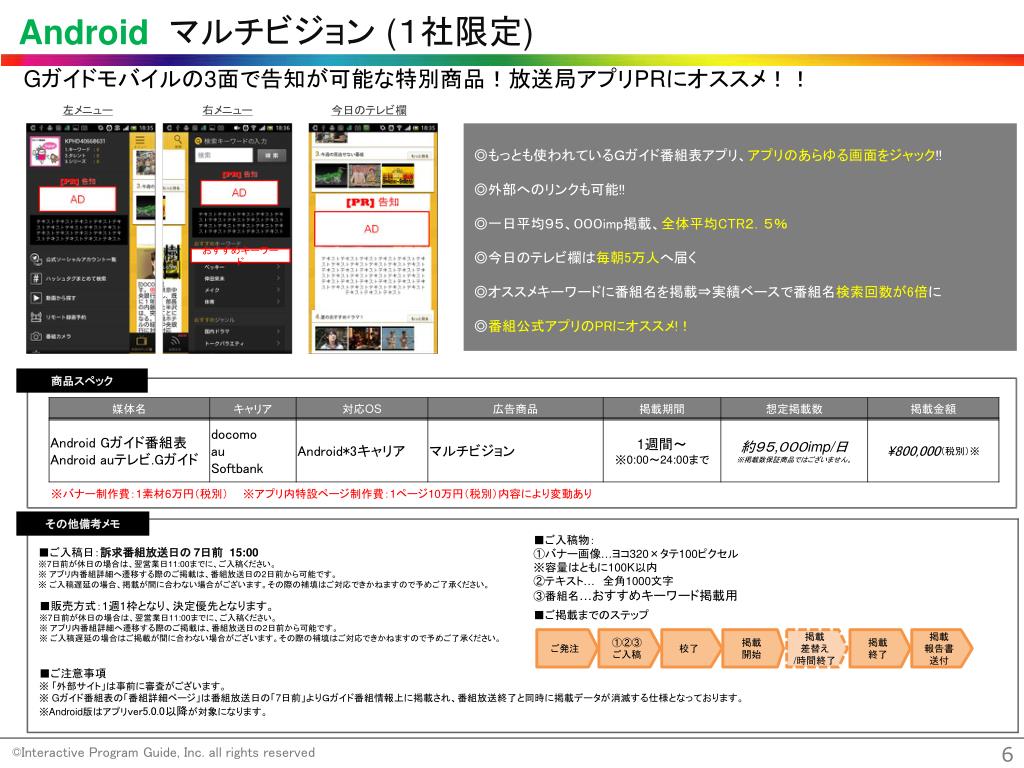This screenshot has height=768, width=1024.
Task: Click the 右メニュー label
Action: [227, 110]
